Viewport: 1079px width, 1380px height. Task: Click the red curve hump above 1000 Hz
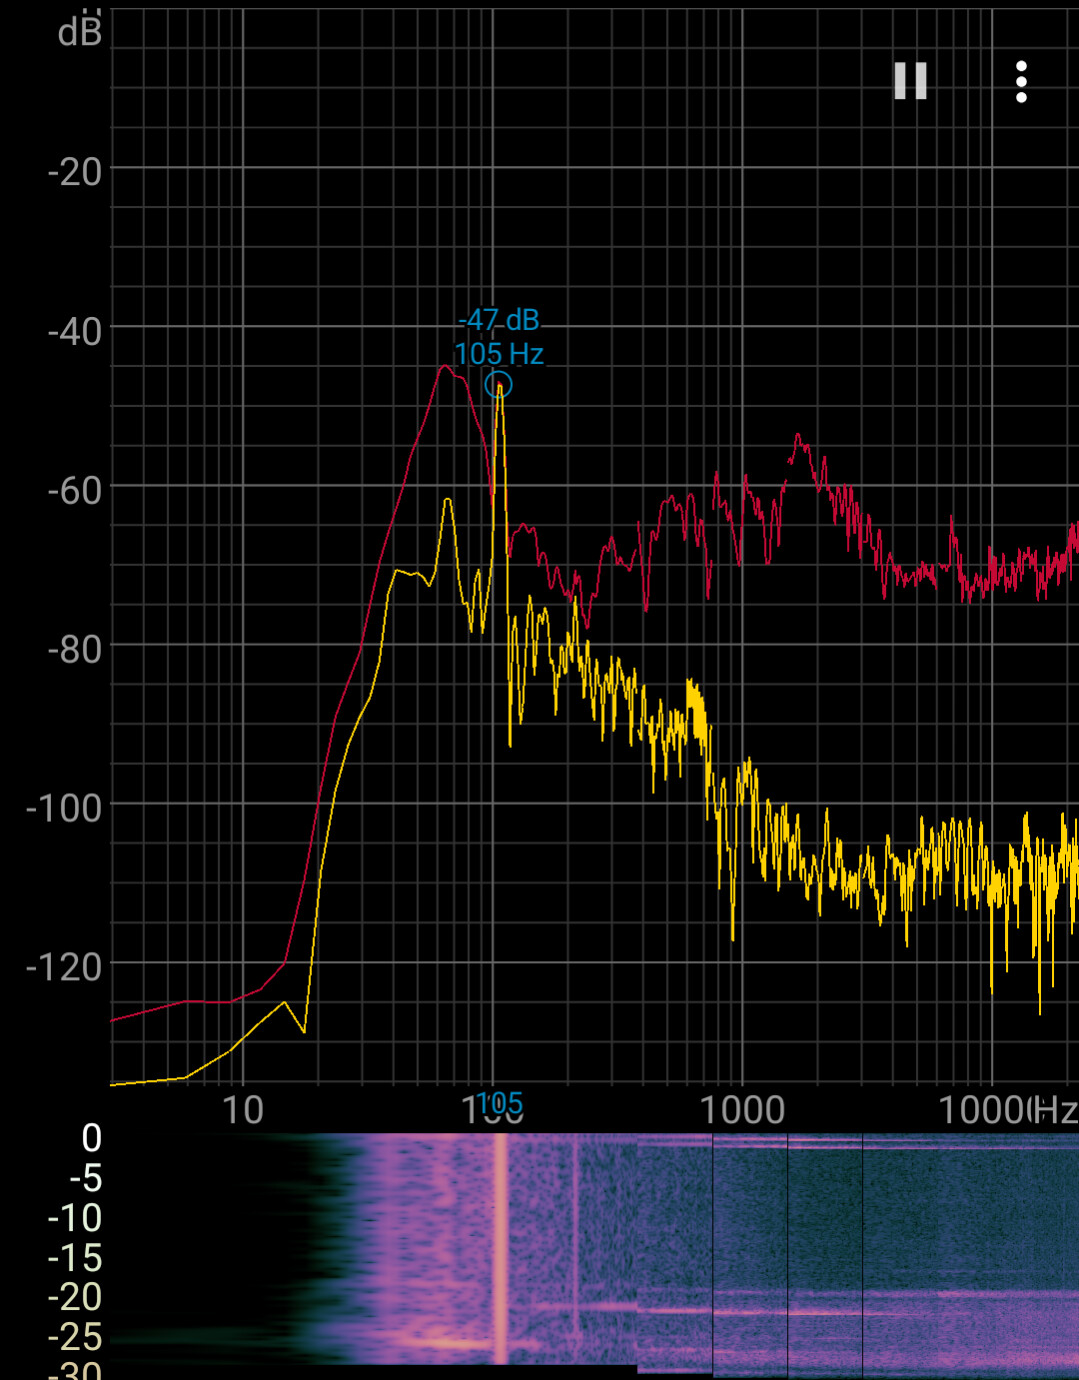798,437
